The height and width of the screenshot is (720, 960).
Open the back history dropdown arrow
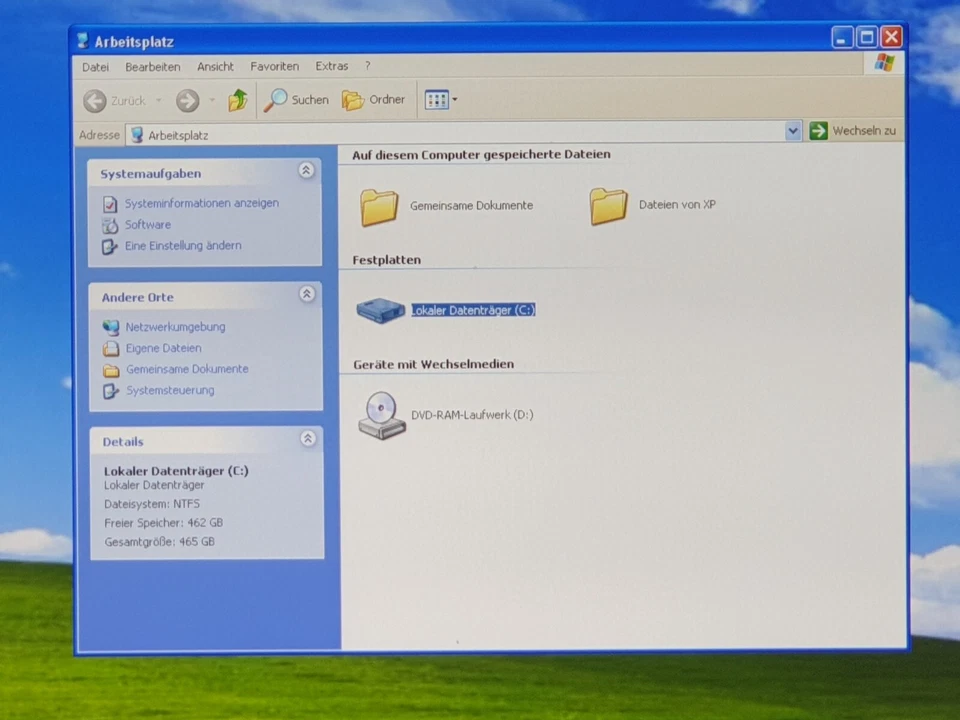pyautogui.click(x=159, y=100)
